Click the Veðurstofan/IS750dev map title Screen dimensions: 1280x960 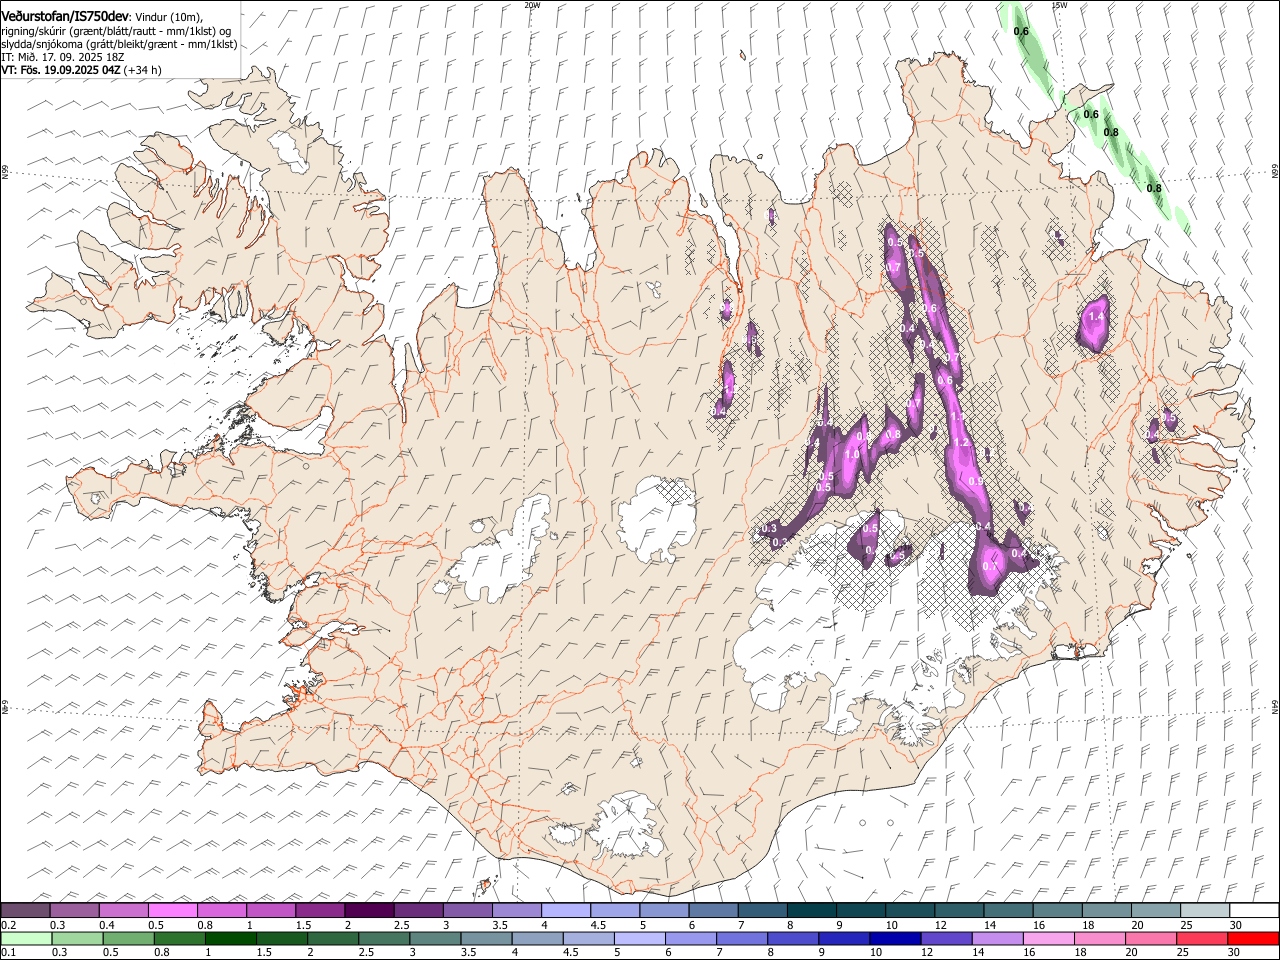[65, 17]
